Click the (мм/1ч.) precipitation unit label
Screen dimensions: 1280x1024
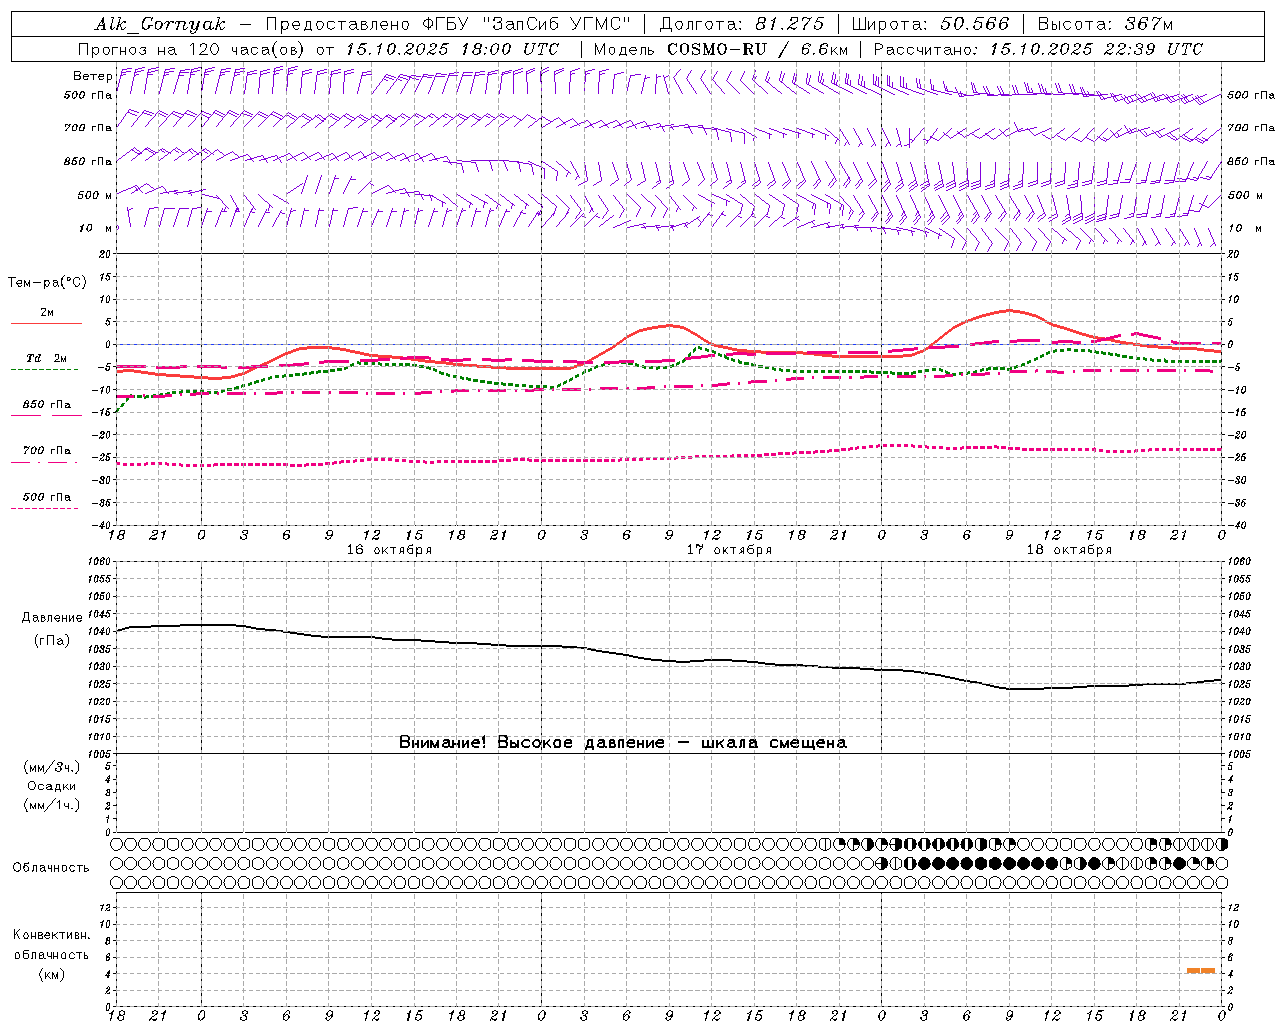(x=52, y=805)
